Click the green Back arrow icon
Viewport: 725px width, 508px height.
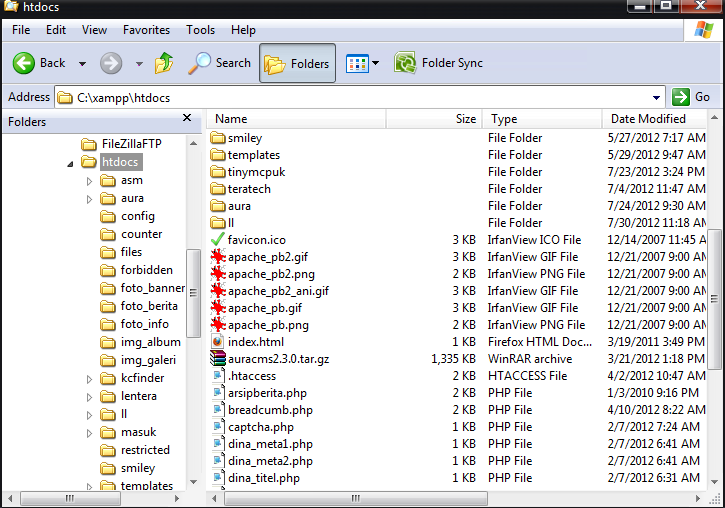(24, 63)
